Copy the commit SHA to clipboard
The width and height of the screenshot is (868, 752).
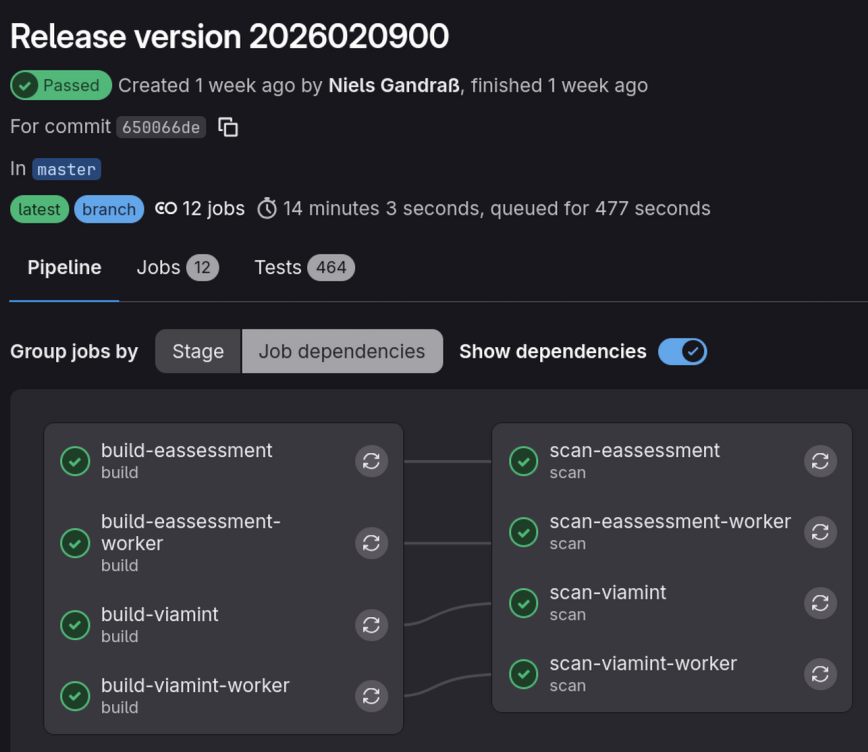[228, 127]
